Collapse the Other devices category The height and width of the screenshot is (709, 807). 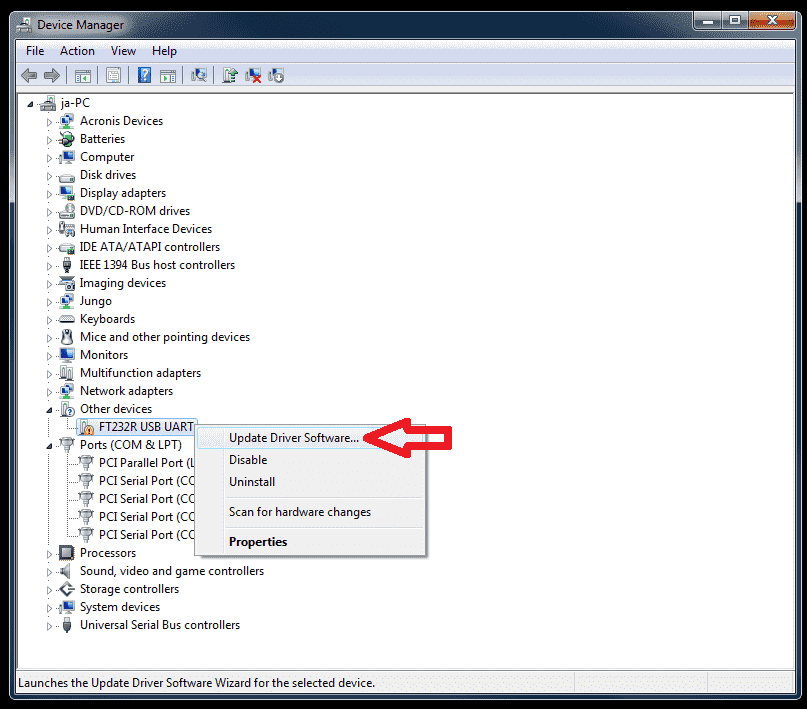pyautogui.click(x=49, y=409)
